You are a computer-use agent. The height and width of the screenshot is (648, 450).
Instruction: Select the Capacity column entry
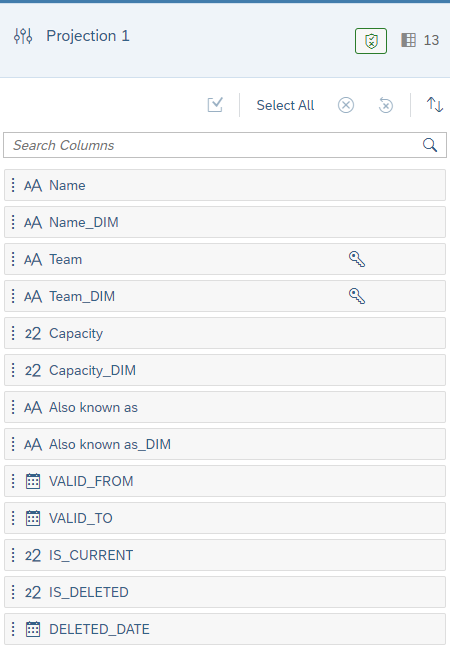pos(225,333)
